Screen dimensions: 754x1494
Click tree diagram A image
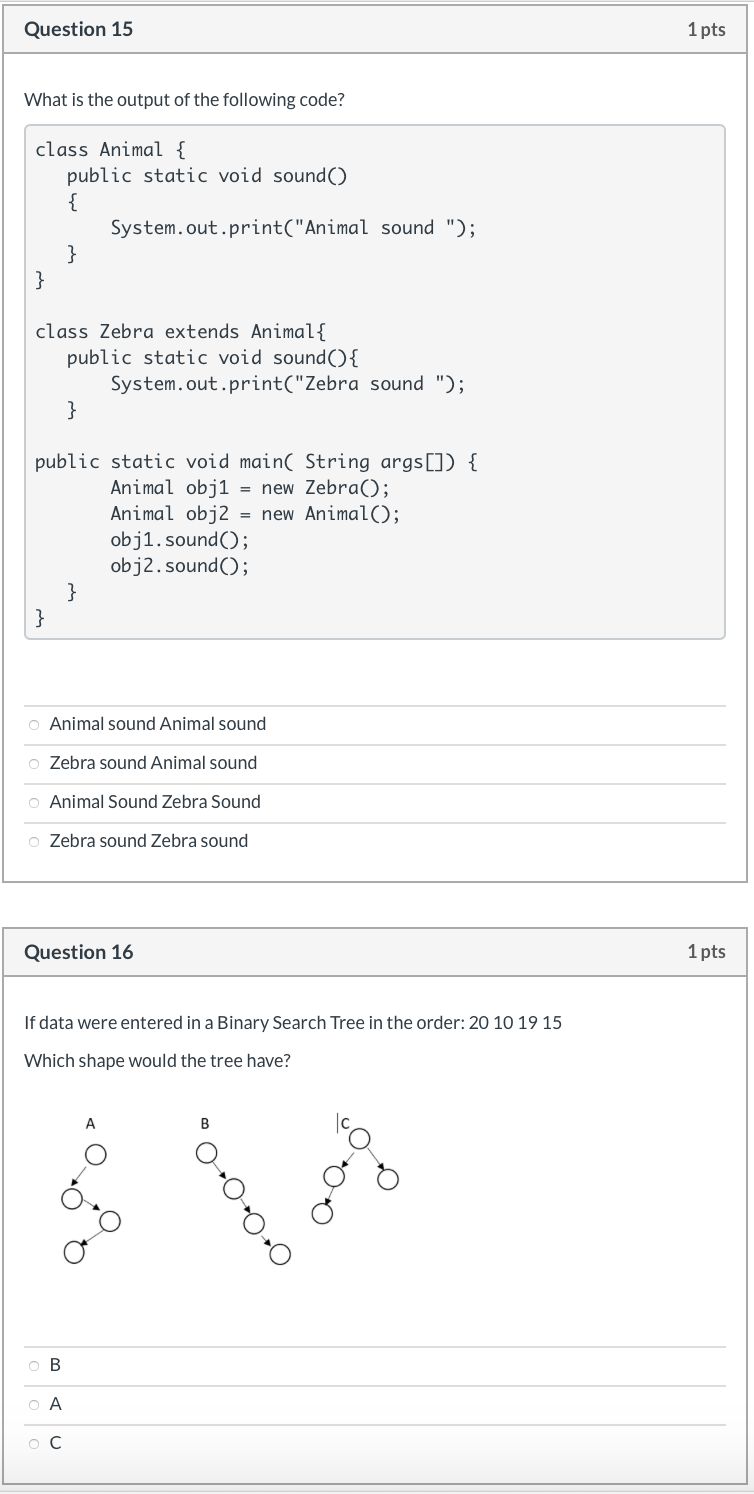click(90, 1192)
